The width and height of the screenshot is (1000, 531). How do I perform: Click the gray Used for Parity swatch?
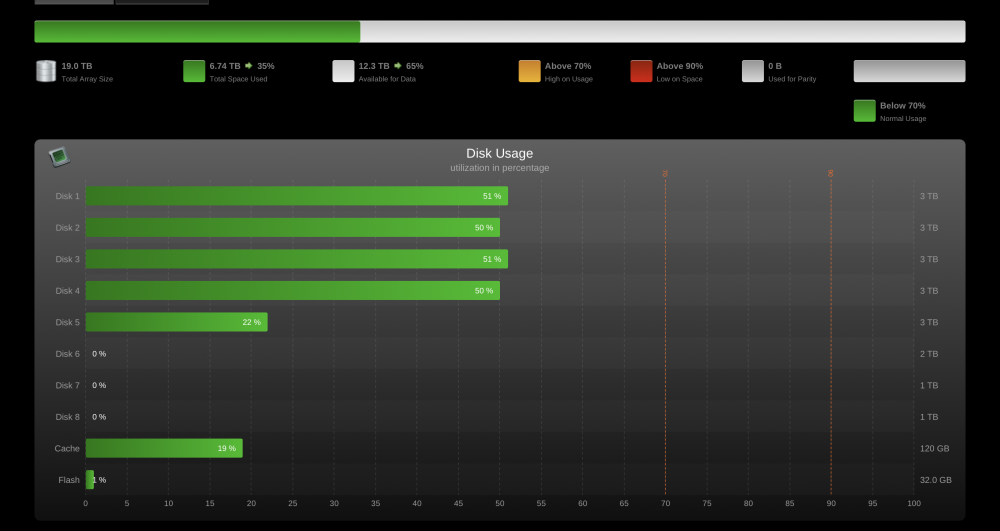click(753, 71)
